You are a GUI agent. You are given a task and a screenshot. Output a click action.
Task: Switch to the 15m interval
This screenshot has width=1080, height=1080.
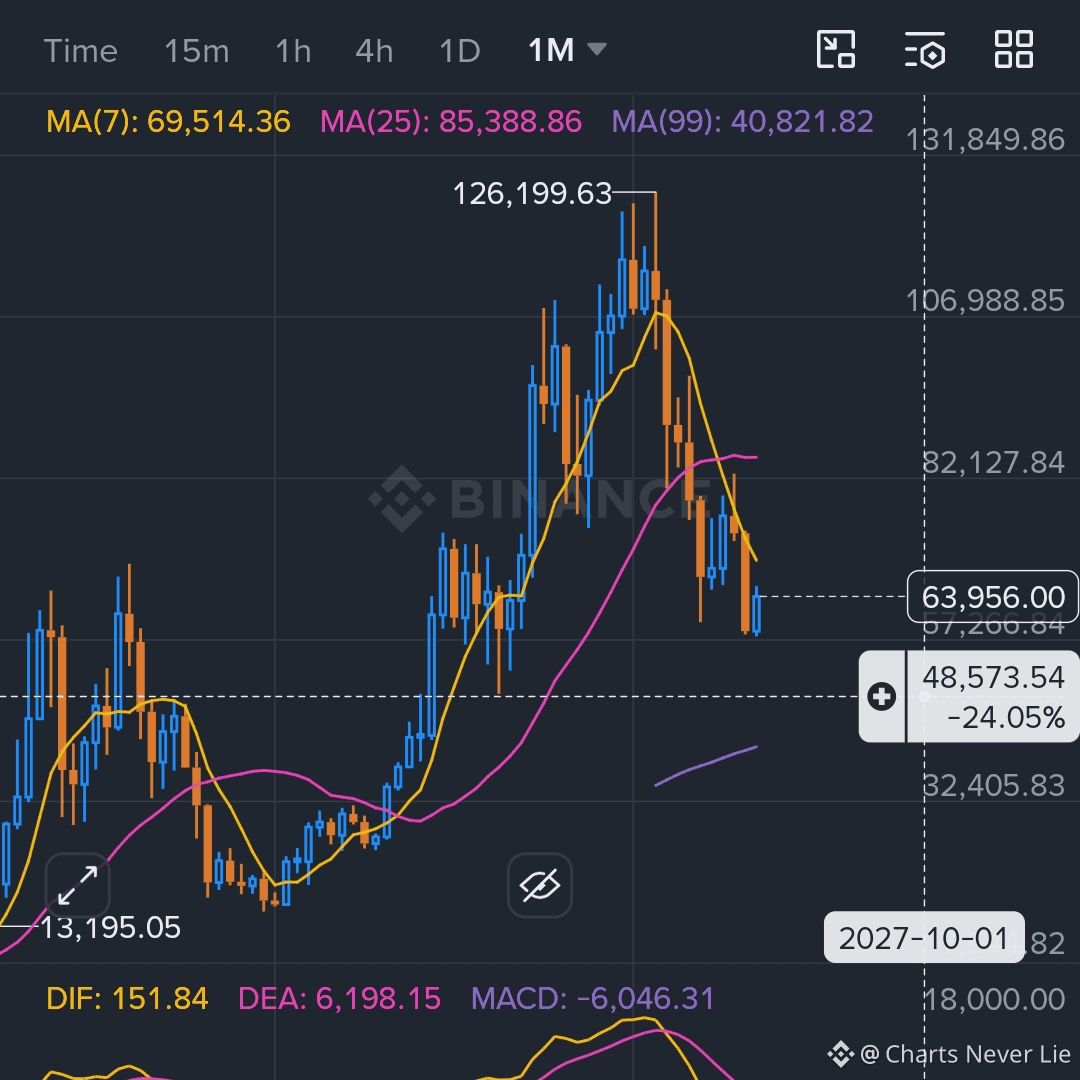click(x=196, y=52)
